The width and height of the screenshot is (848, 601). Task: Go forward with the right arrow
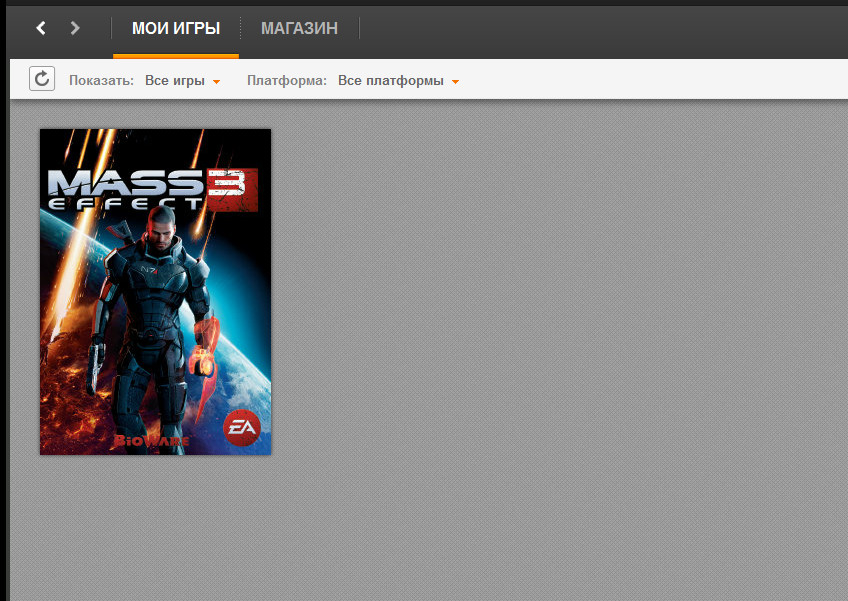click(x=75, y=28)
